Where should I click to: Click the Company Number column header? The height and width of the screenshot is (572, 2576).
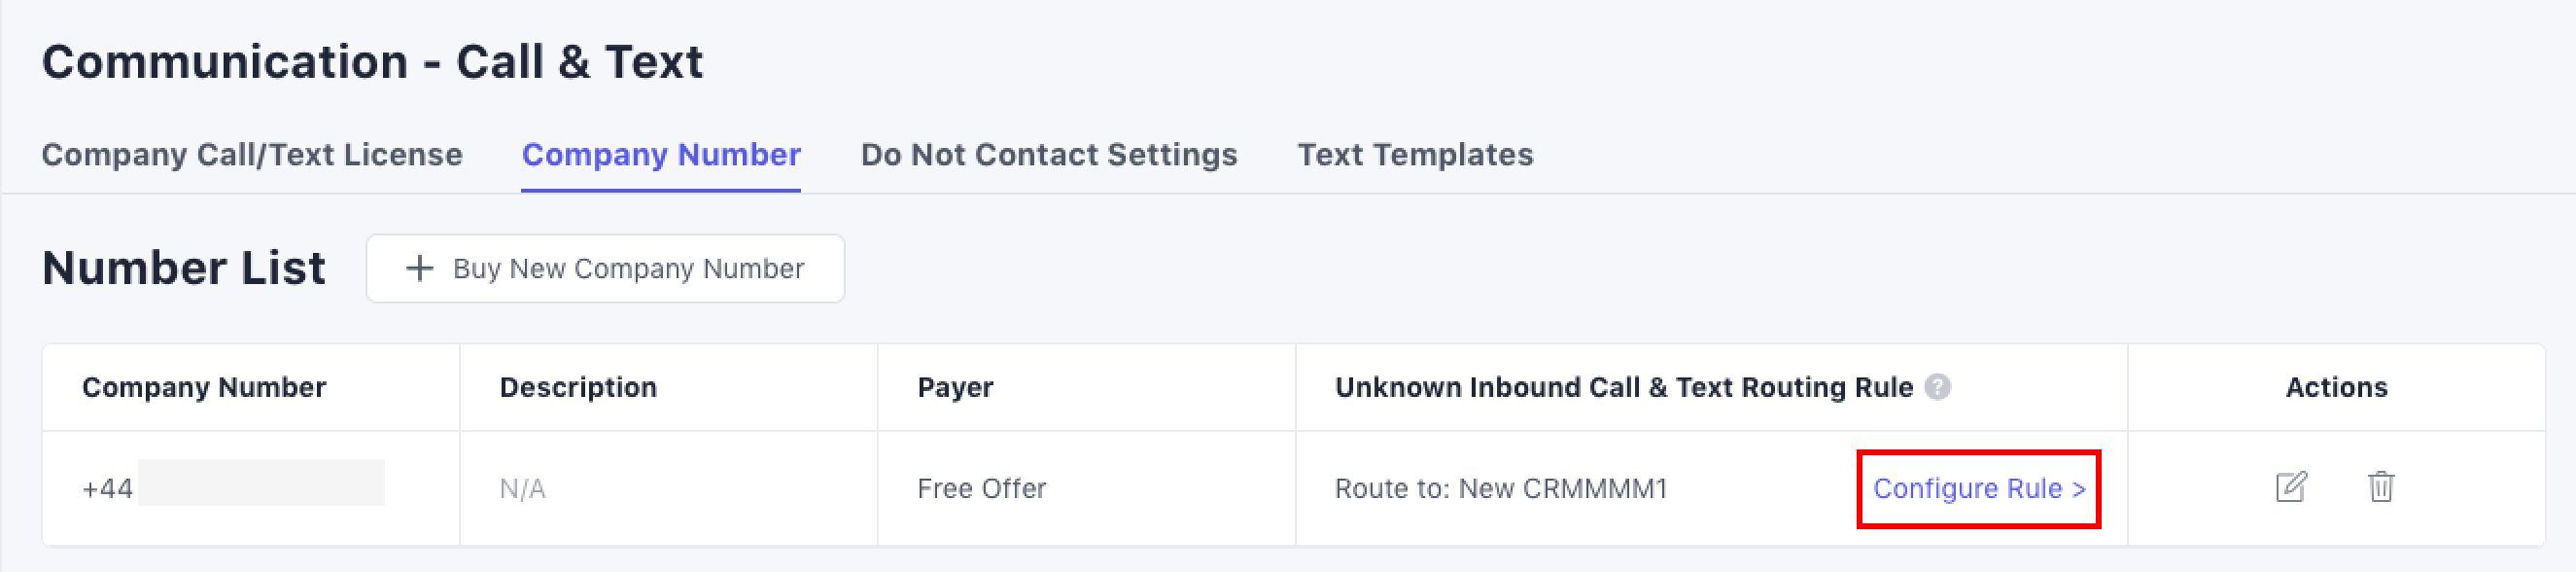[204, 388]
